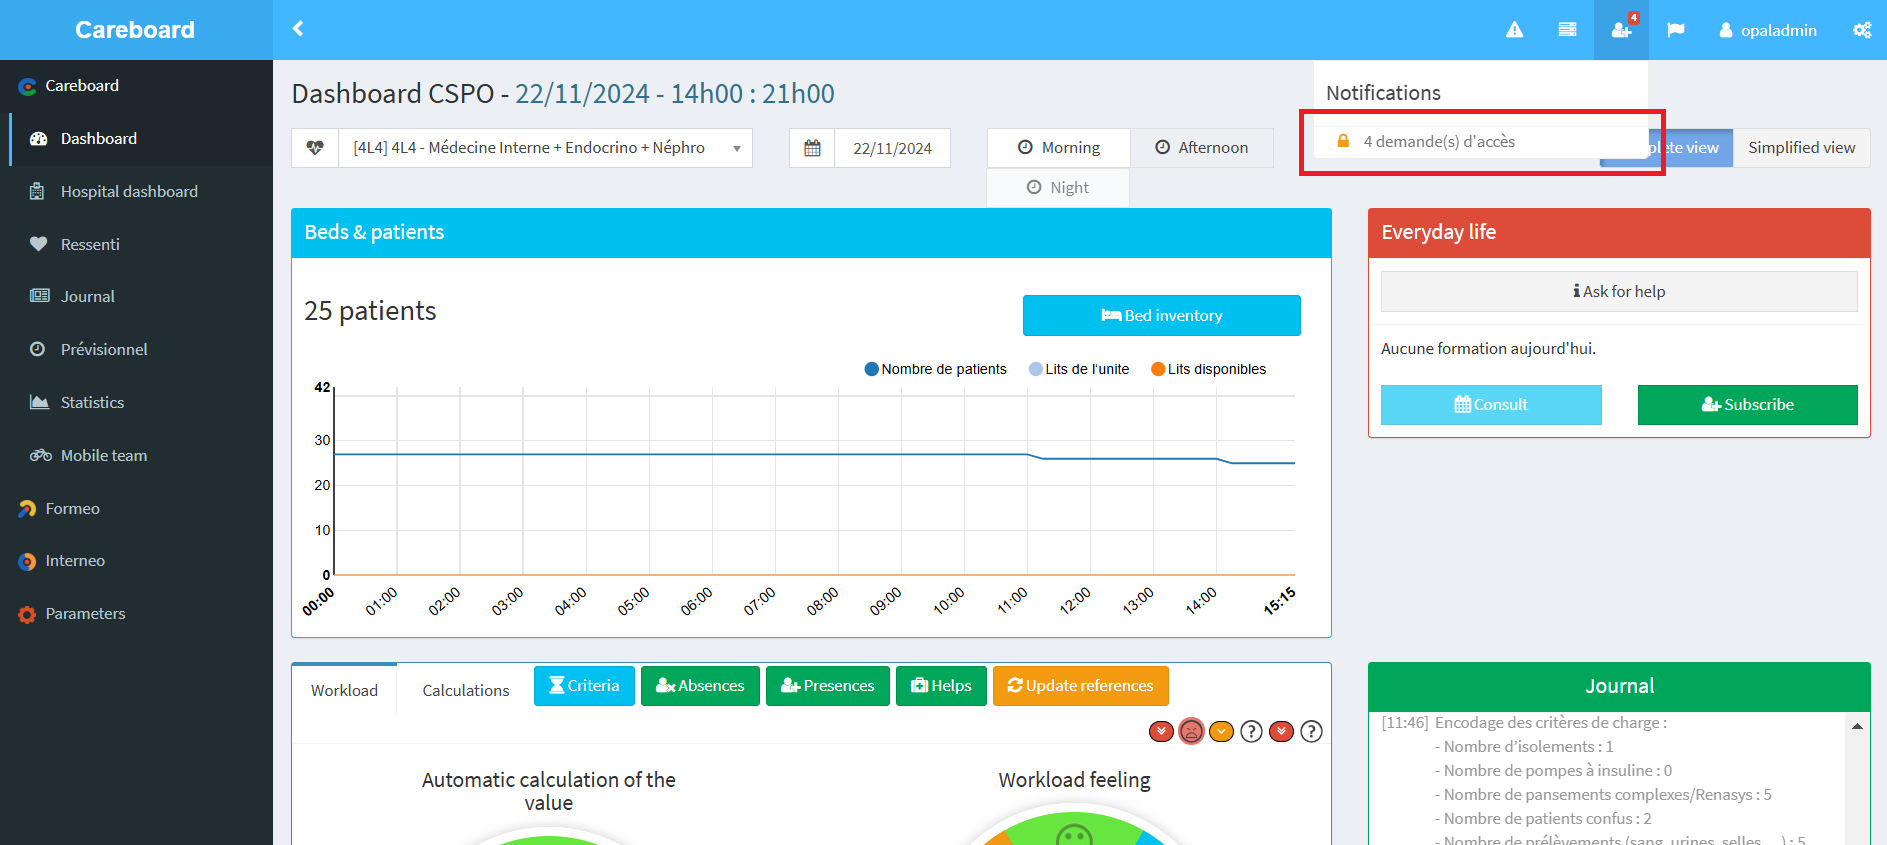The height and width of the screenshot is (845, 1887).
Task: Click the orange chevron-down status icon
Action: (1221, 732)
